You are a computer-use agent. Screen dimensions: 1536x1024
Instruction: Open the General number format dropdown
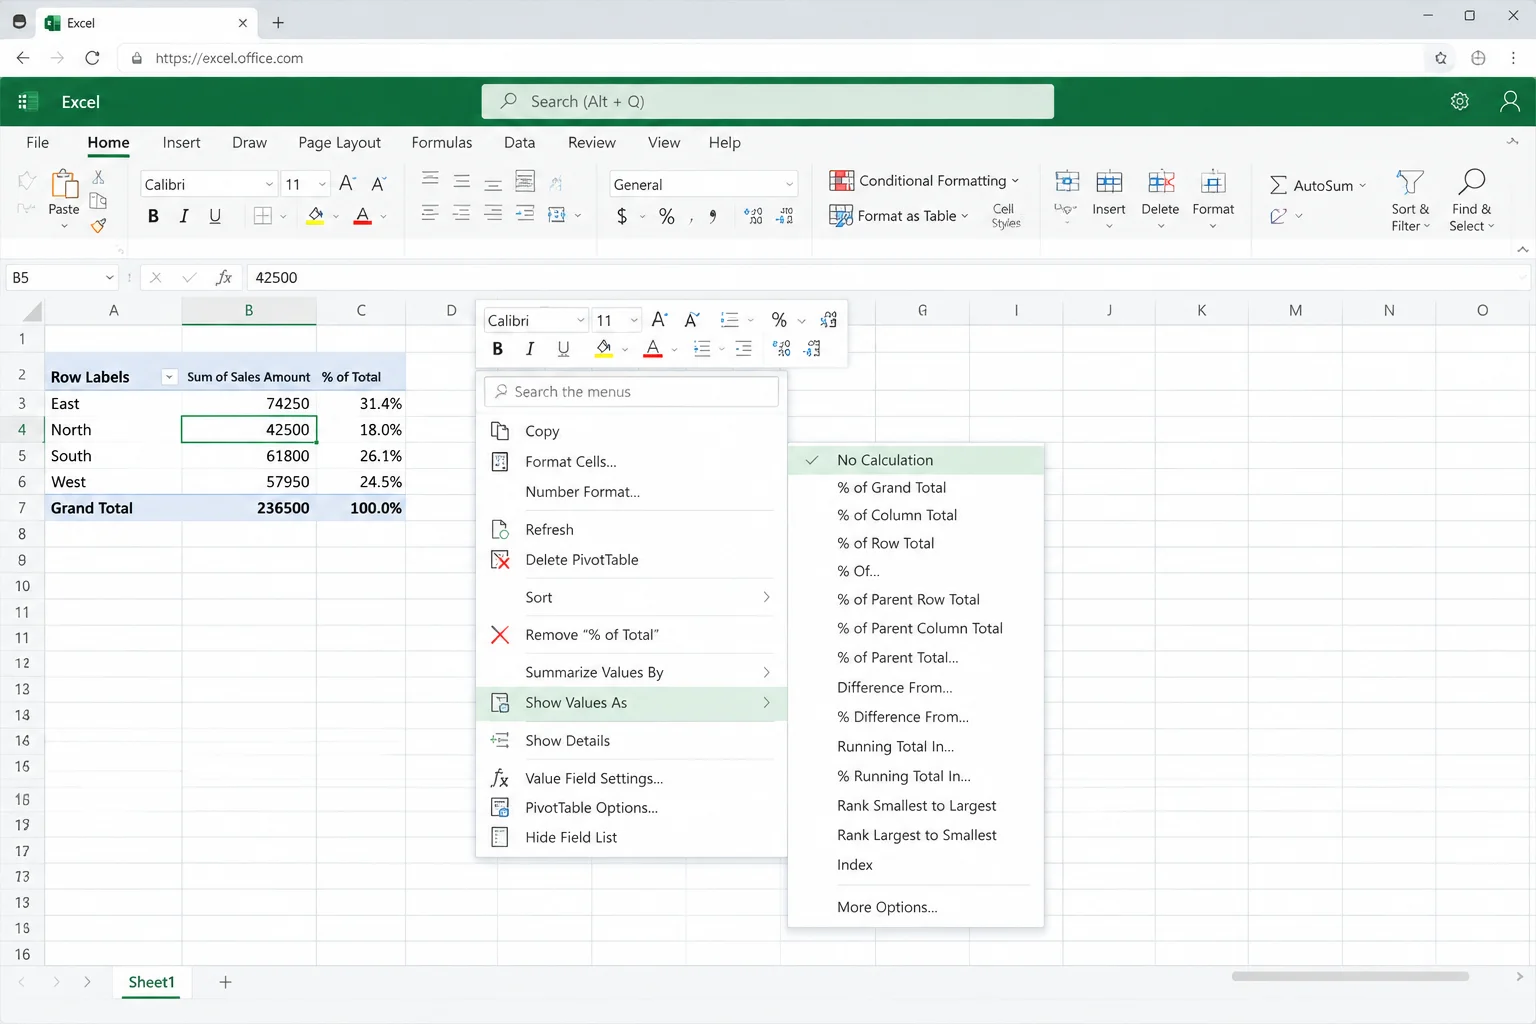(x=789, y=184)
